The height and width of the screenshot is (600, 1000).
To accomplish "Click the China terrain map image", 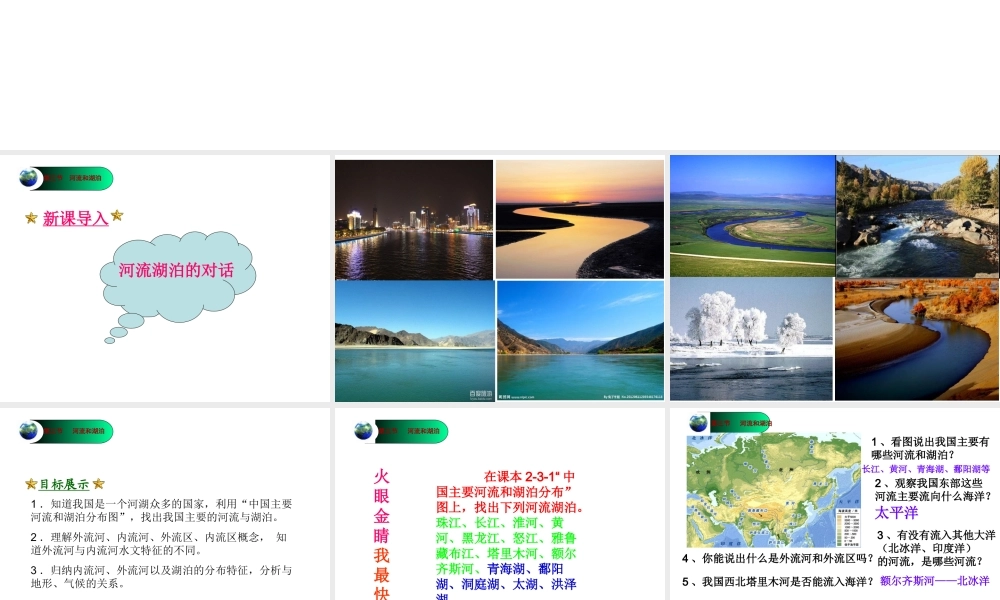I will coord(774,490).
